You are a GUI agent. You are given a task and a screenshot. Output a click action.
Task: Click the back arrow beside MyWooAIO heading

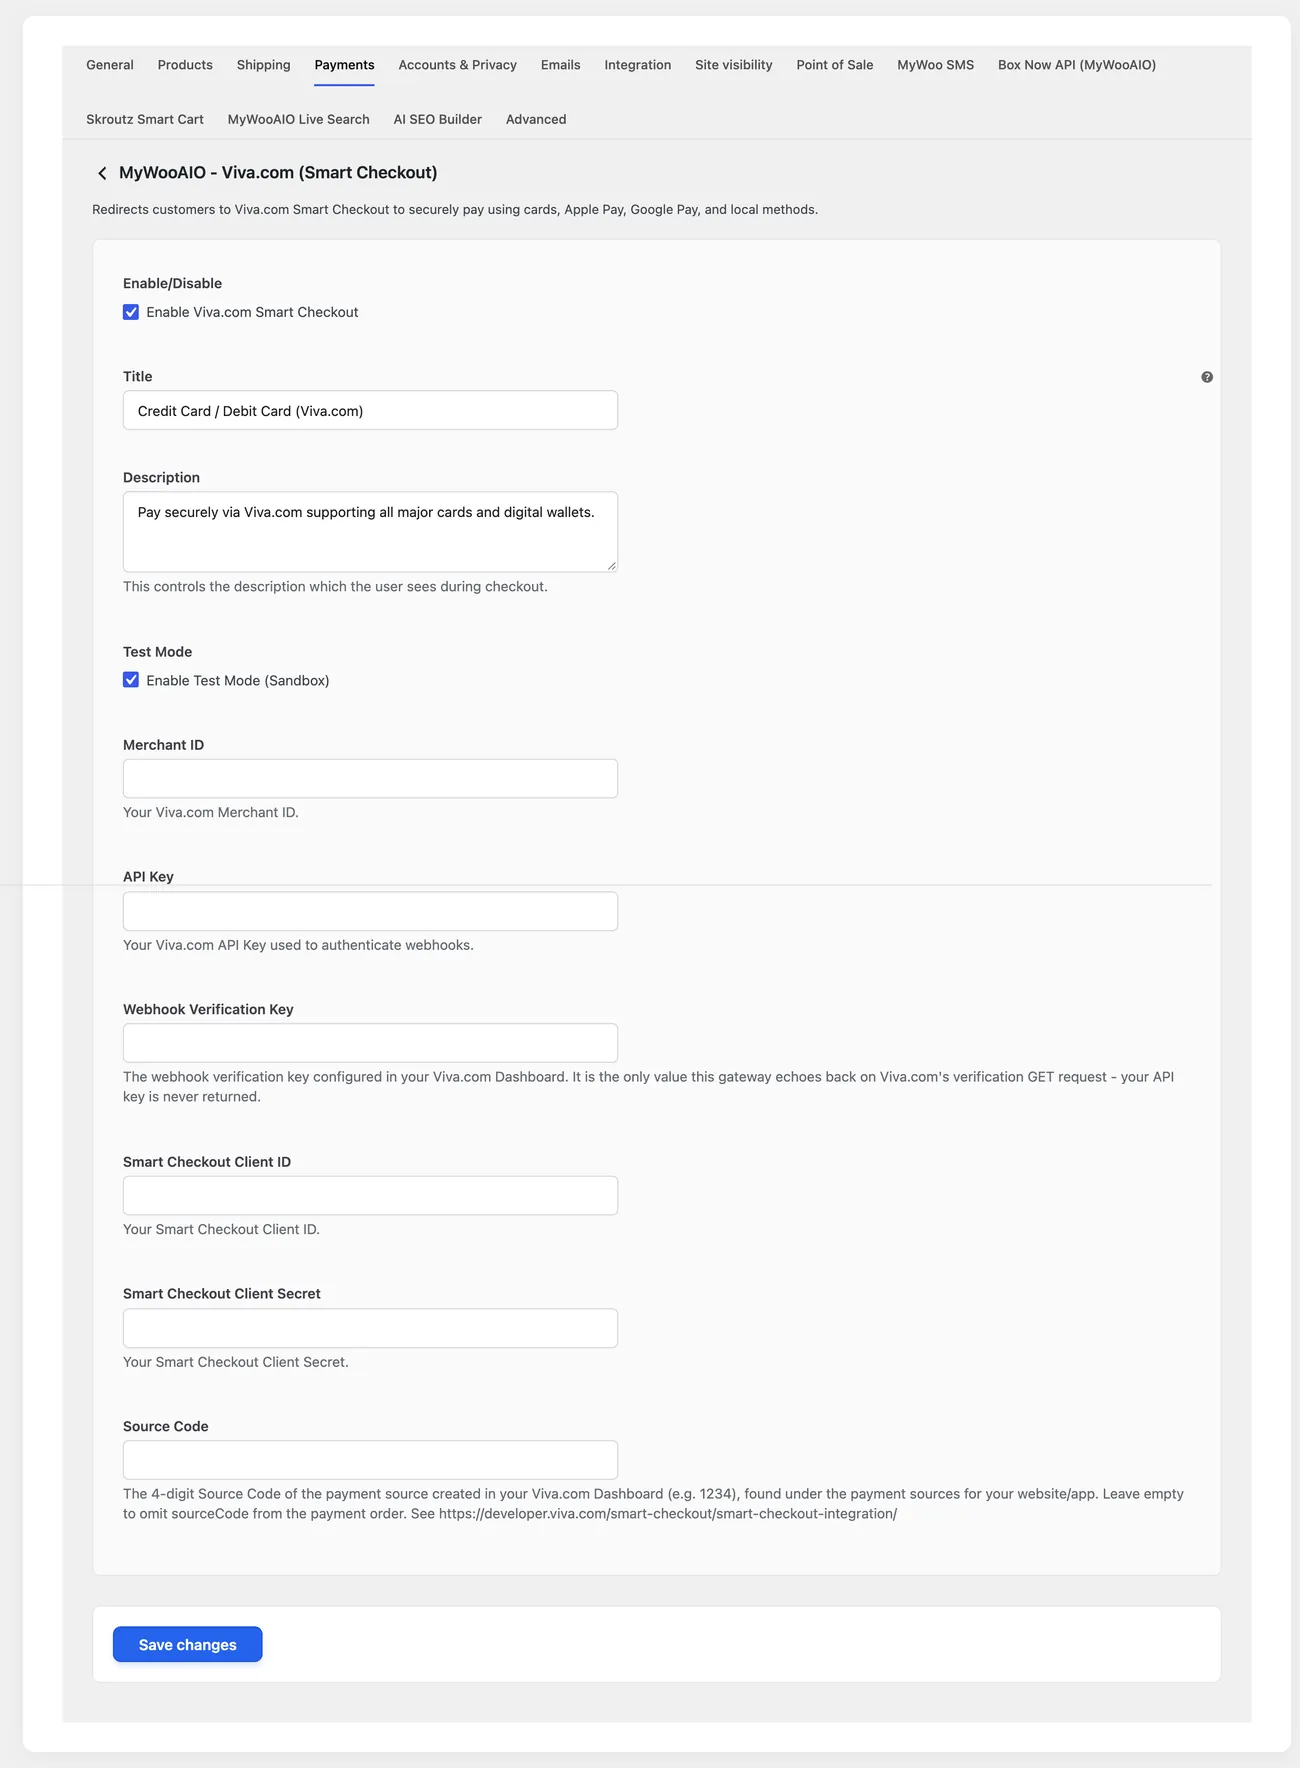click(x=102, y=173)
